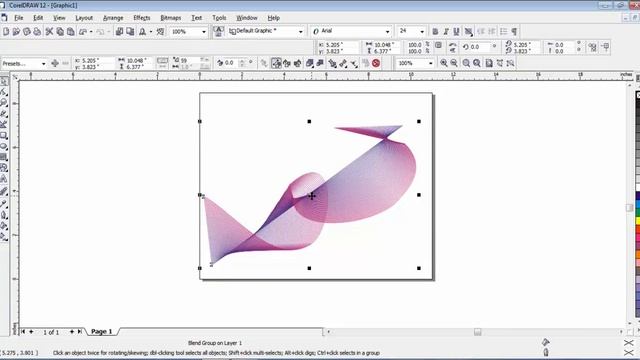Pick the red swatch in color palette
640x360 pixels.
pyautogui.click(x=638, y=229)
